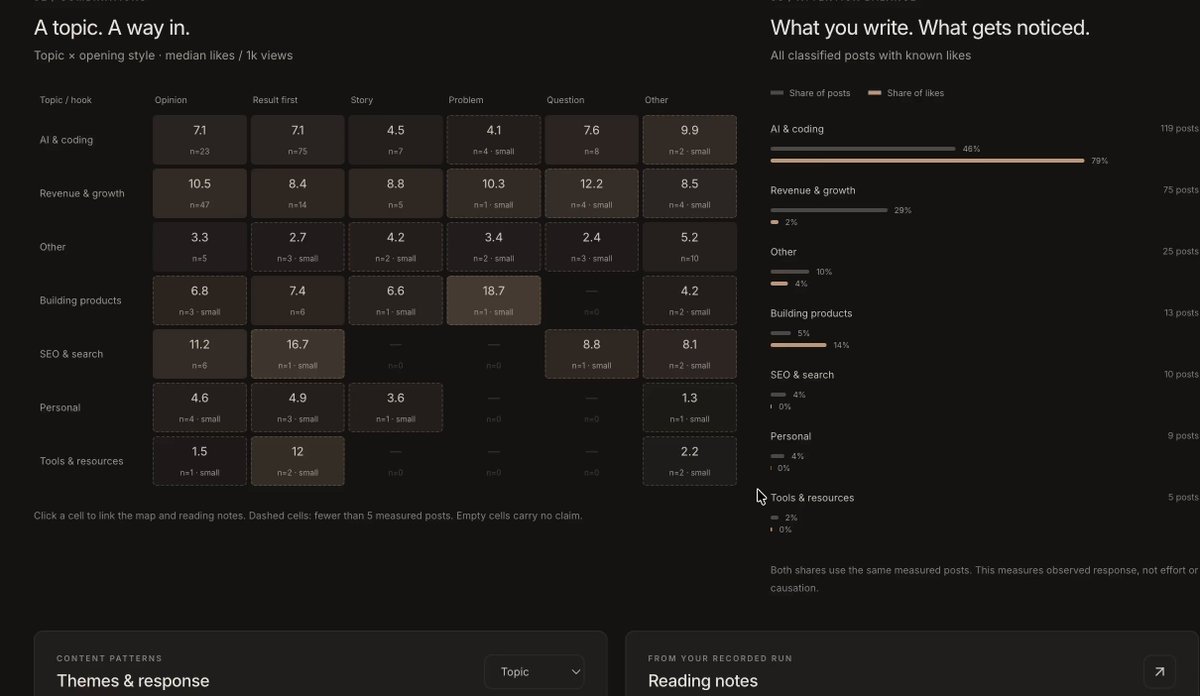
Task: Select the SEO & search Question cell
Action: 592,354
